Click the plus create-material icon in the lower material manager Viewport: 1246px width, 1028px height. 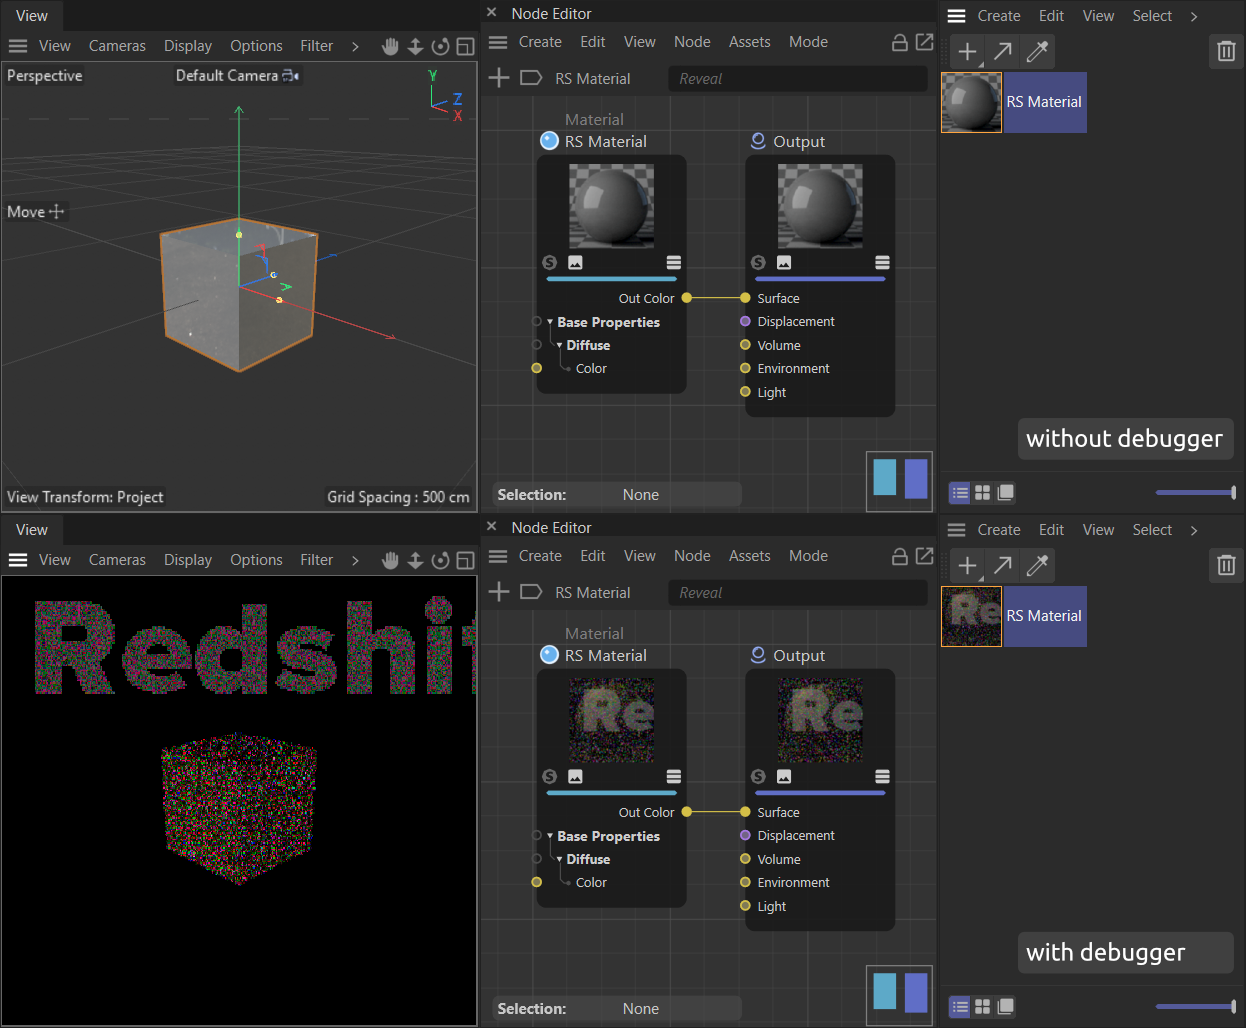(x=967, y=565)
